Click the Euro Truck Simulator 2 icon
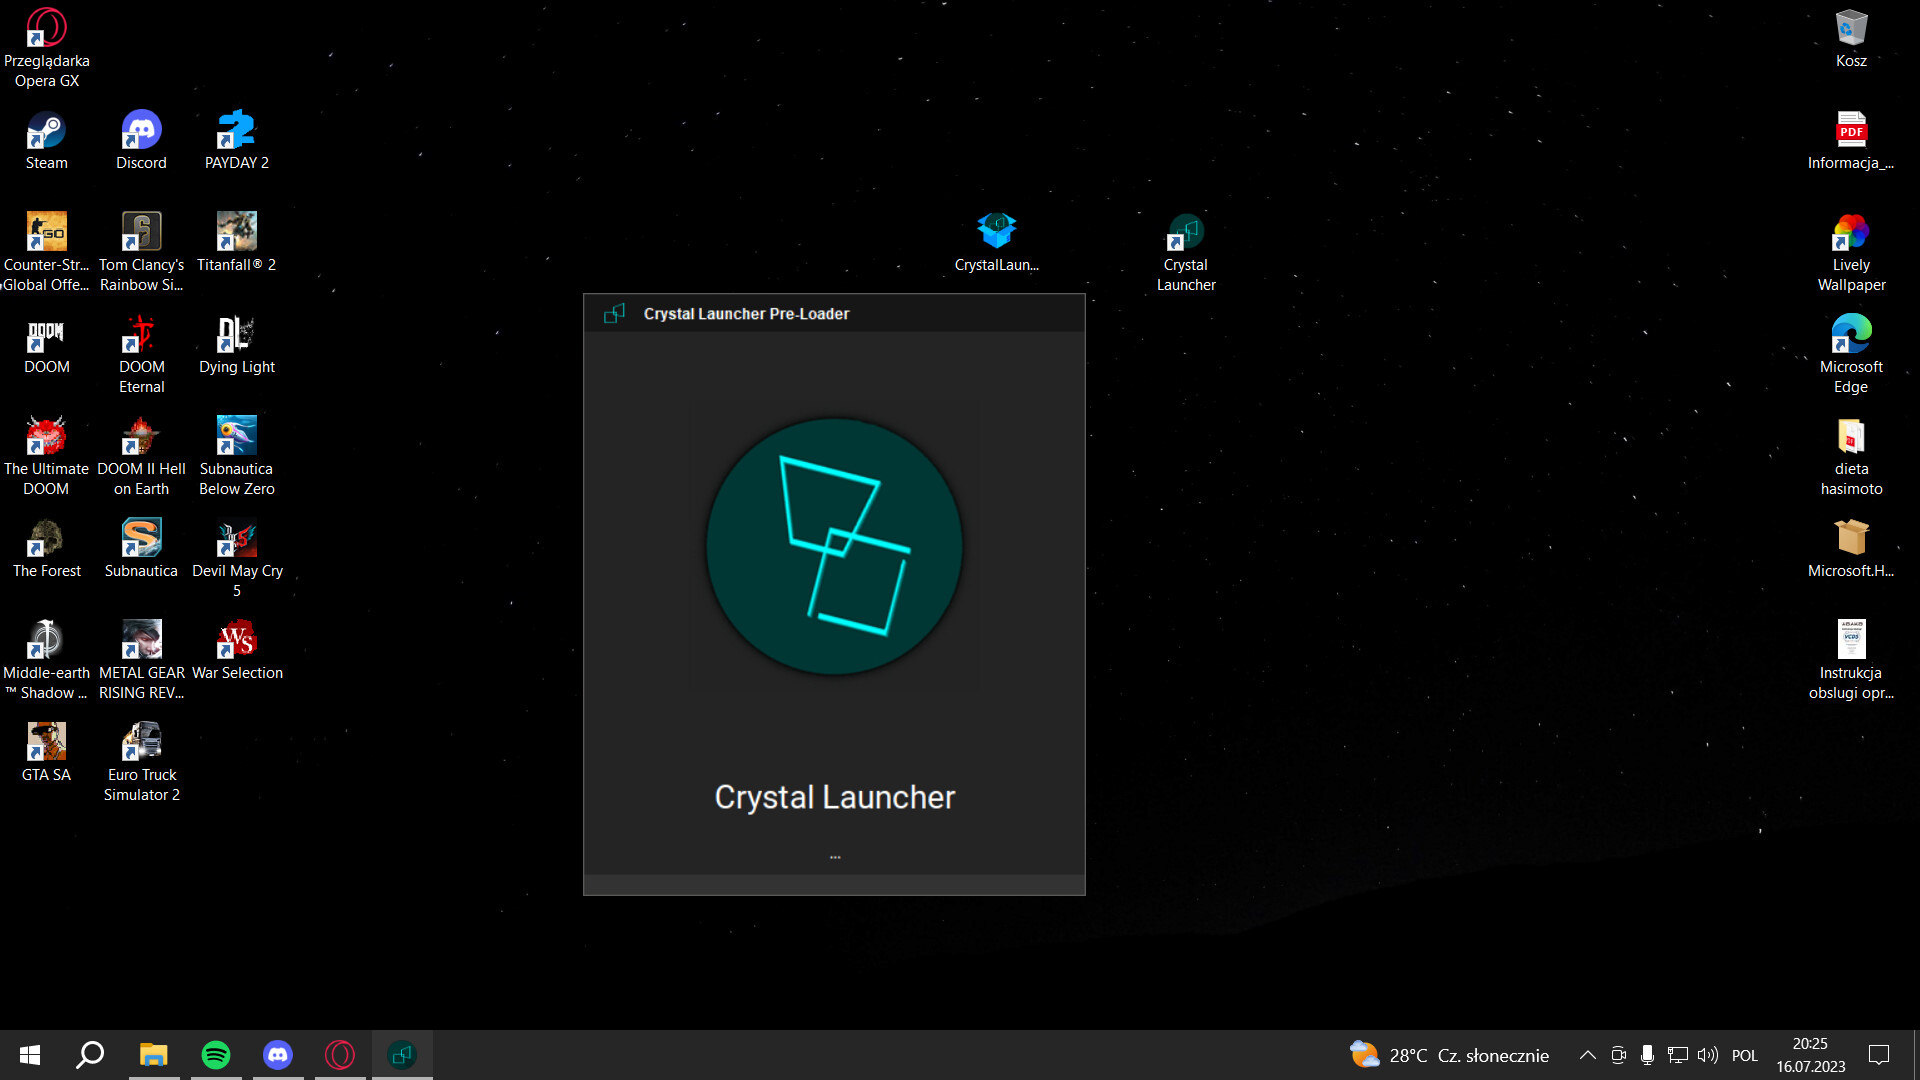The height and width of the screenshot is (1080, 1920). 141,745
